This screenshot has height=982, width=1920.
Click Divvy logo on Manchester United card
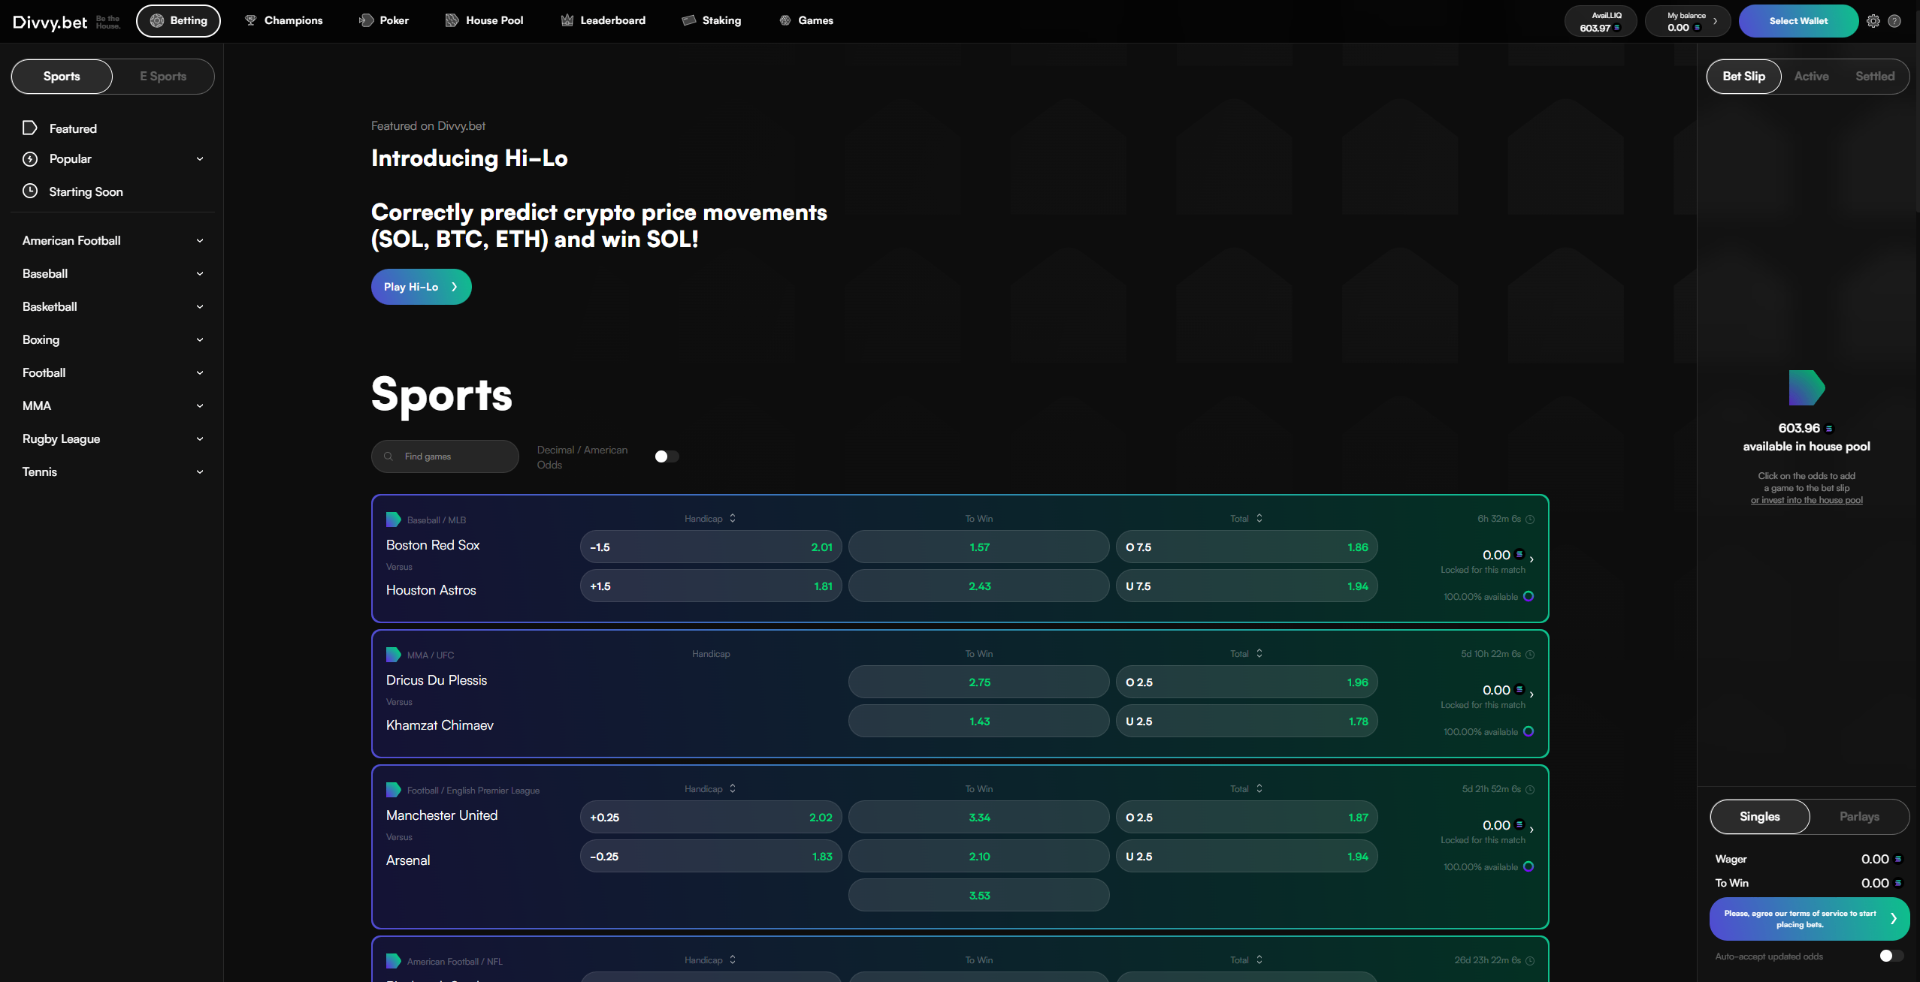tap(393, 790)
